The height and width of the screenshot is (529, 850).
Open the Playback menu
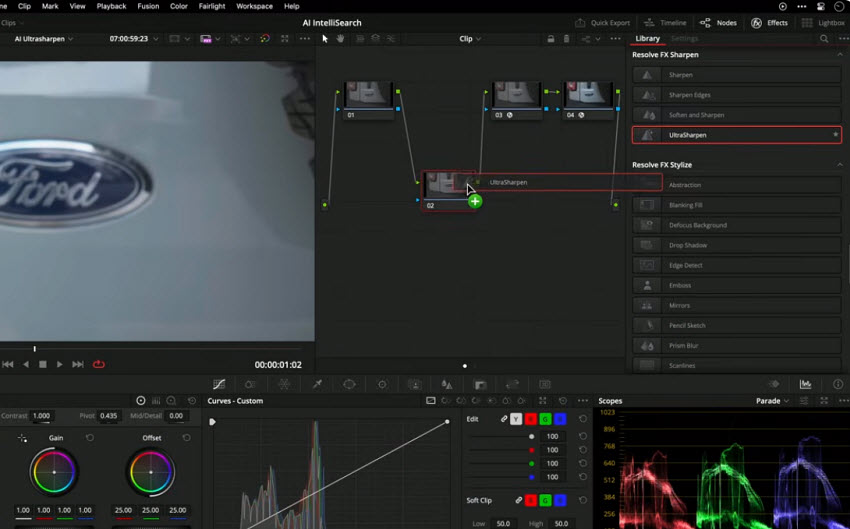(x=111, y=6)
